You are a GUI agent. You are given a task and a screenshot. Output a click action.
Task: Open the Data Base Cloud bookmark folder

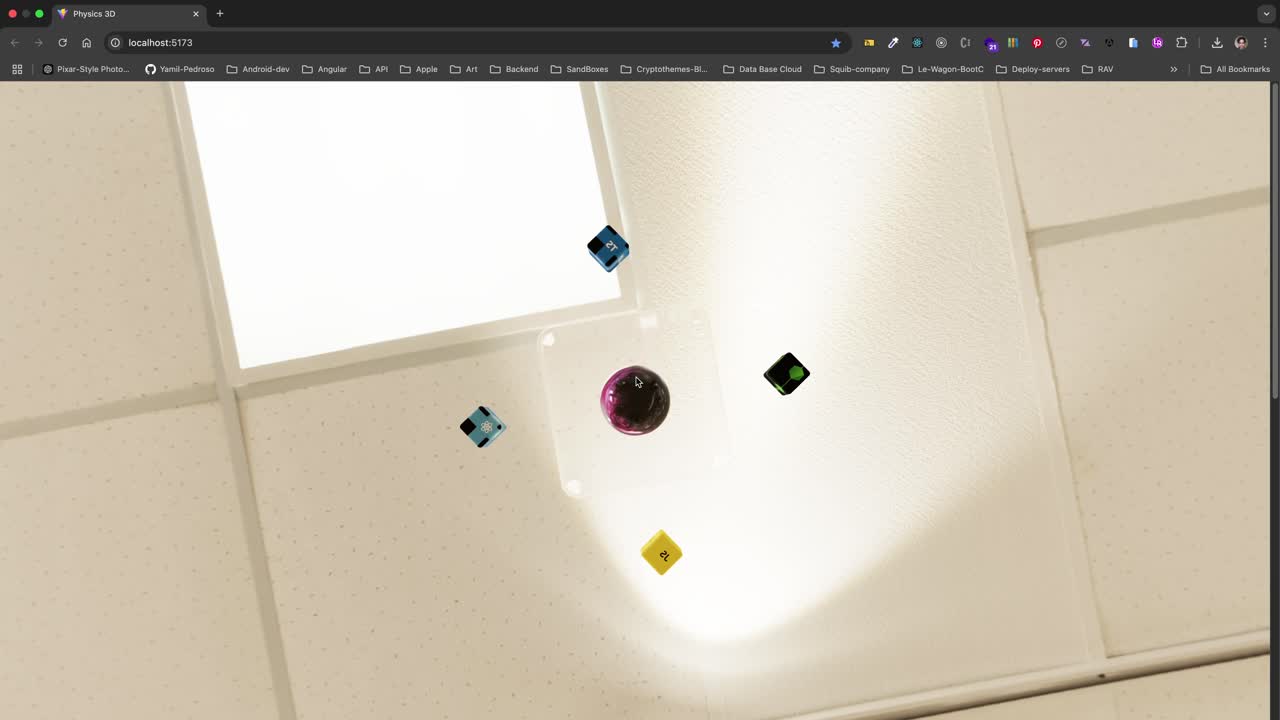coord(762,69)
